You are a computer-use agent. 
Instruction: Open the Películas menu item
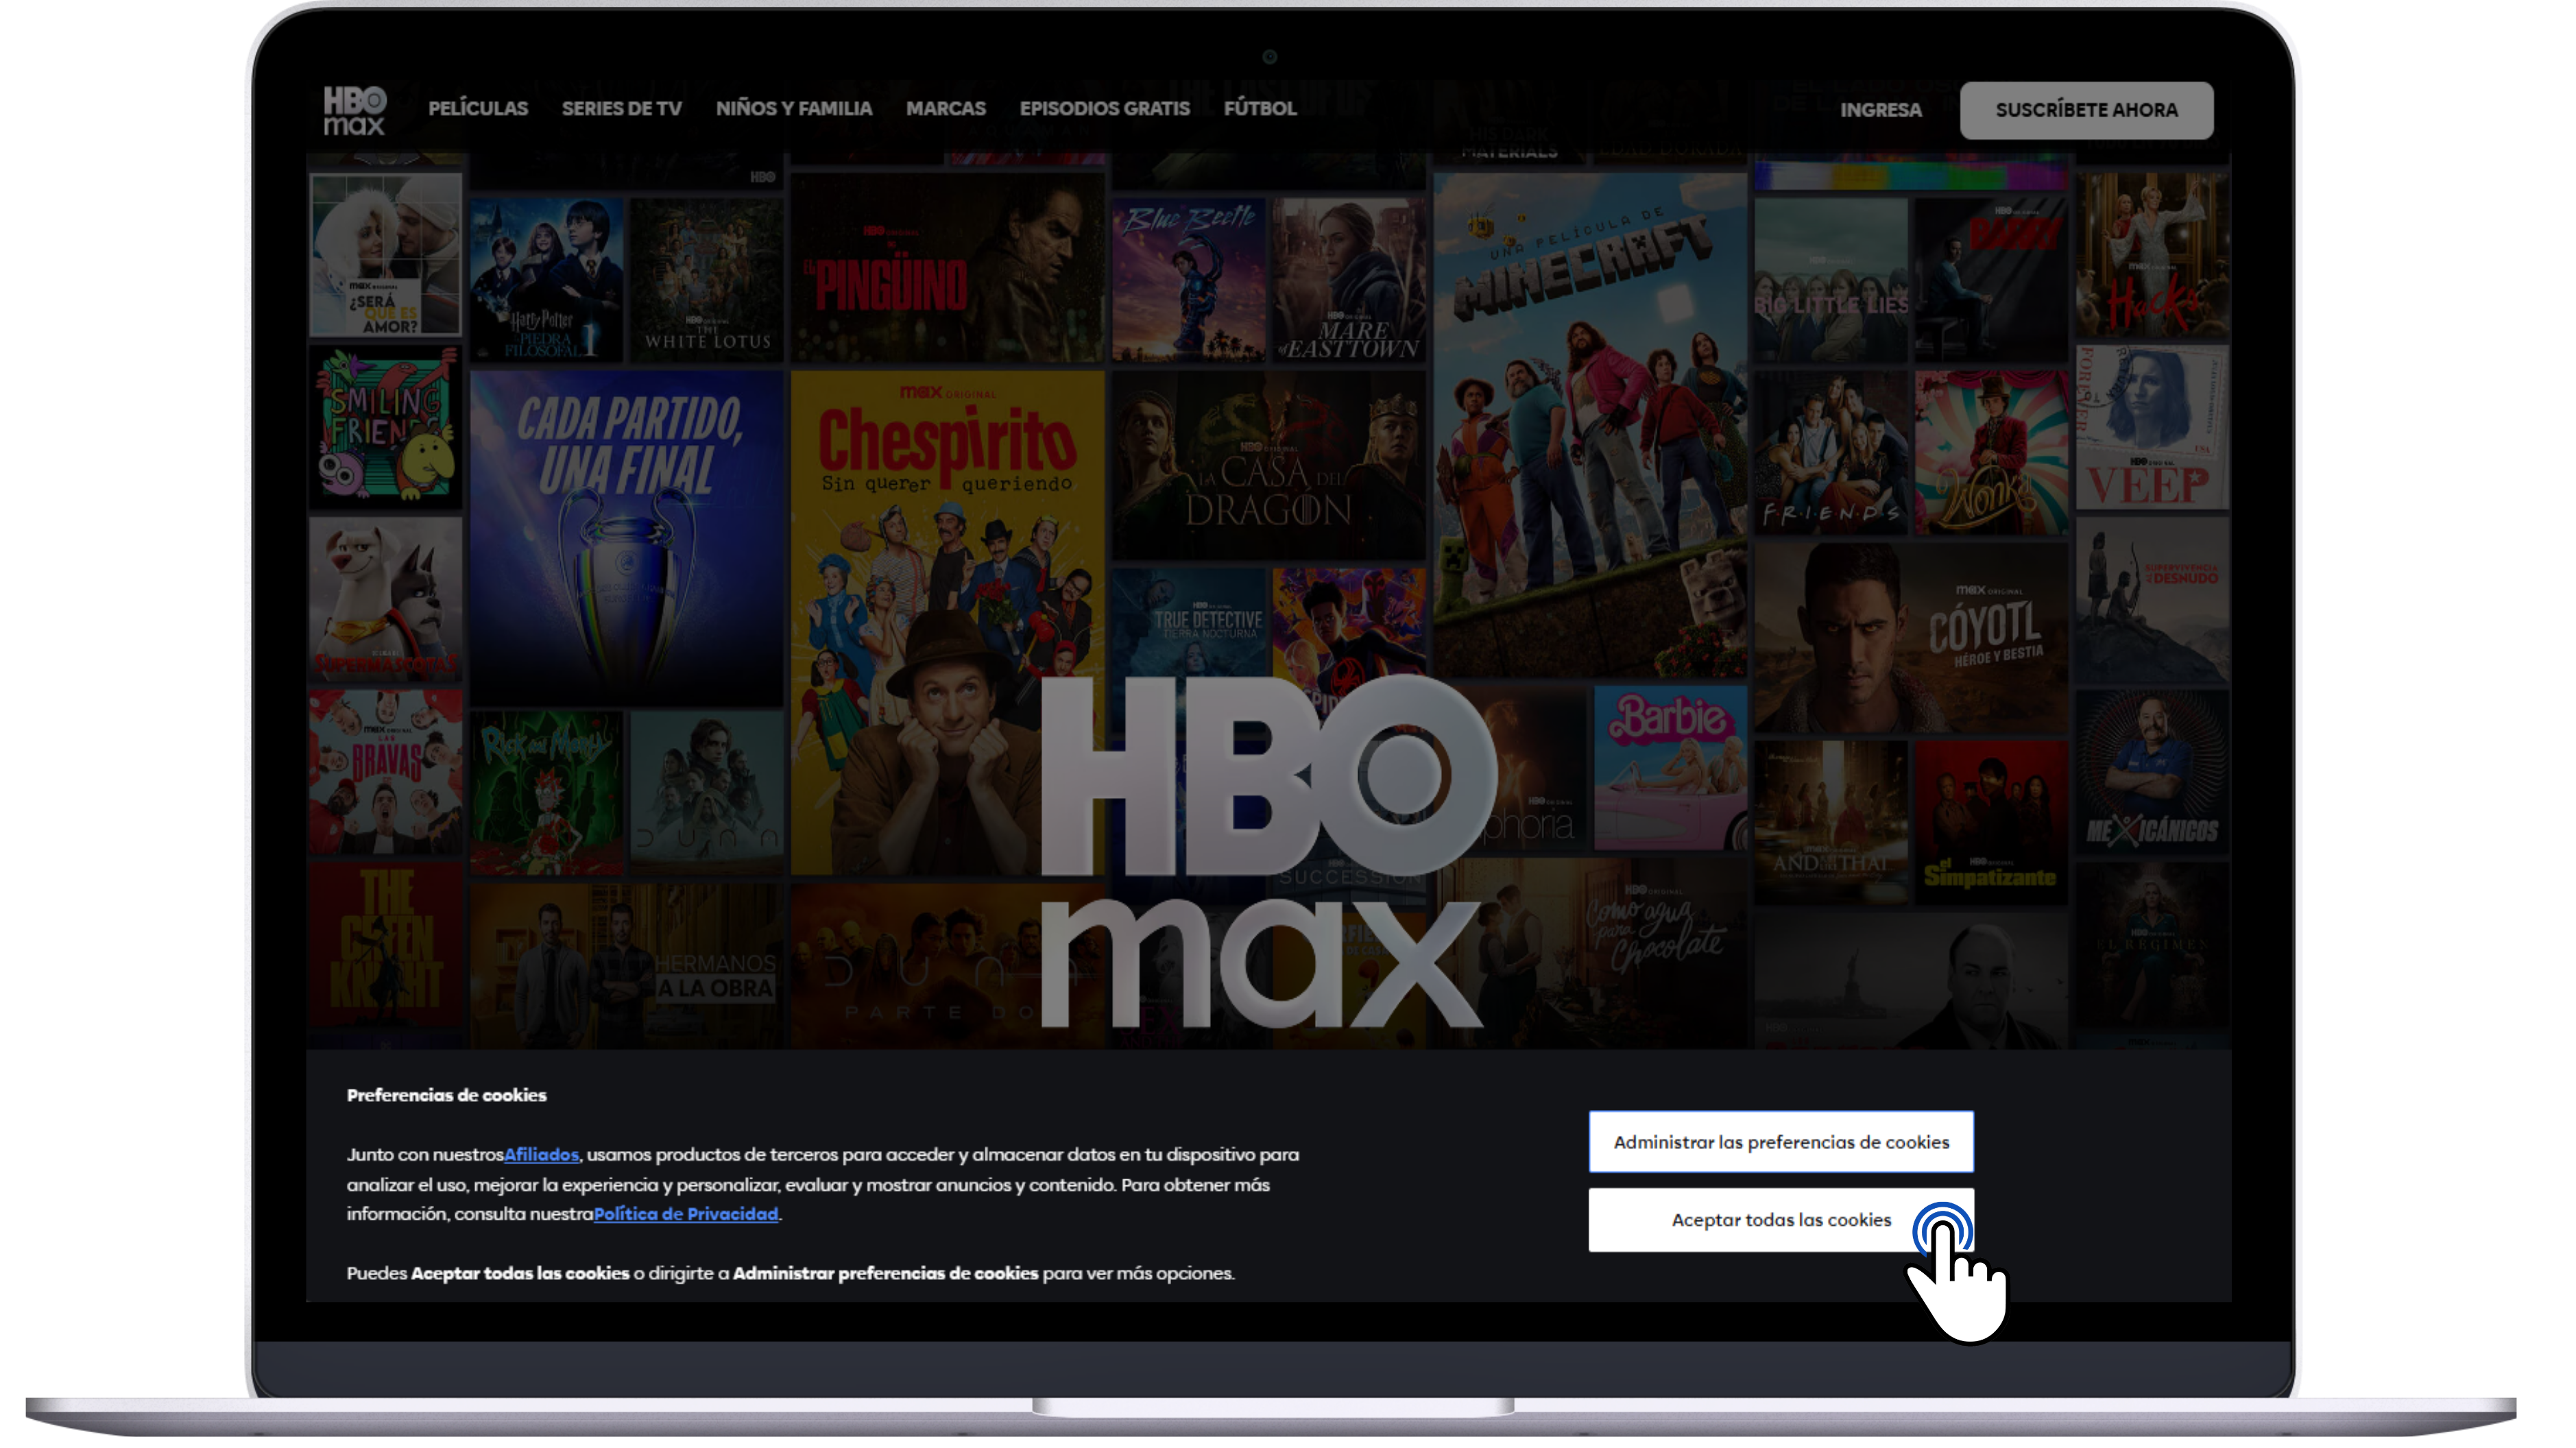(x=478, y=109)
